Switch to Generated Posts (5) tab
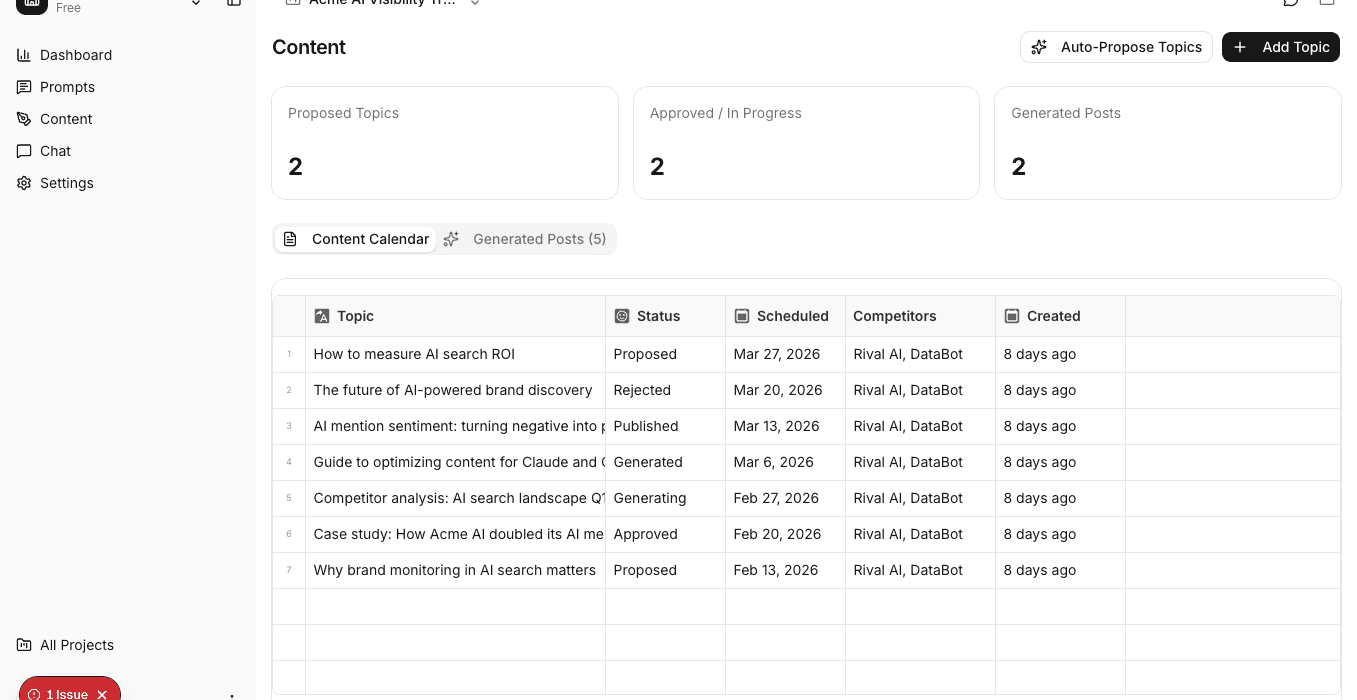This screenshot has width=1357, height=700. click(527, 239)
